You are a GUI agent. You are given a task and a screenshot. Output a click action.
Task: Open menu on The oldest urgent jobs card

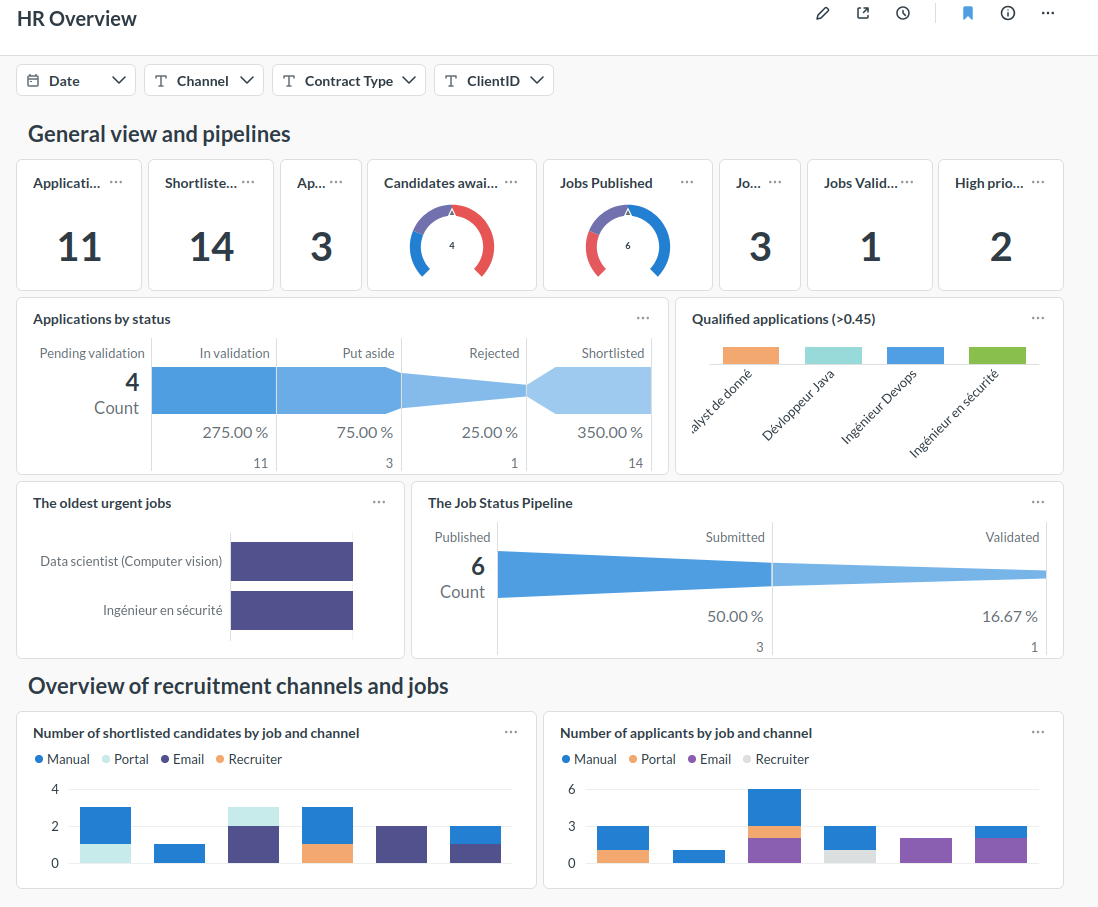(x=379, y=502)
